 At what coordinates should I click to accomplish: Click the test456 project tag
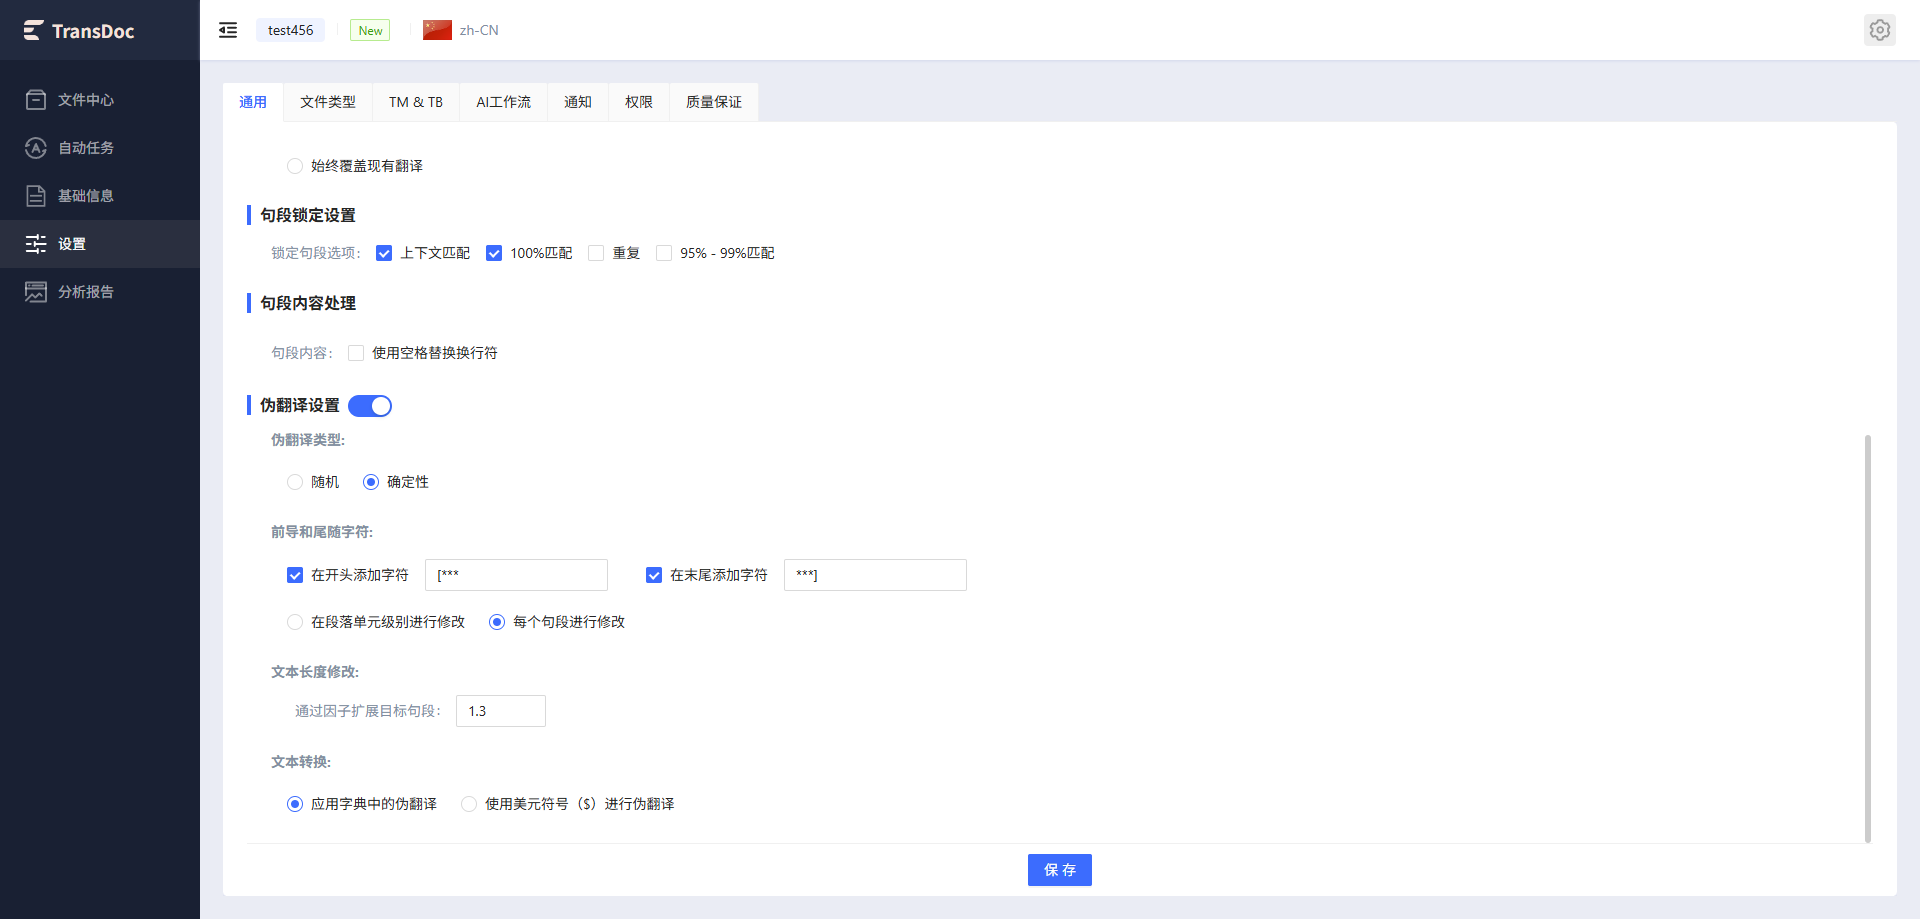(x=291, y=30)
